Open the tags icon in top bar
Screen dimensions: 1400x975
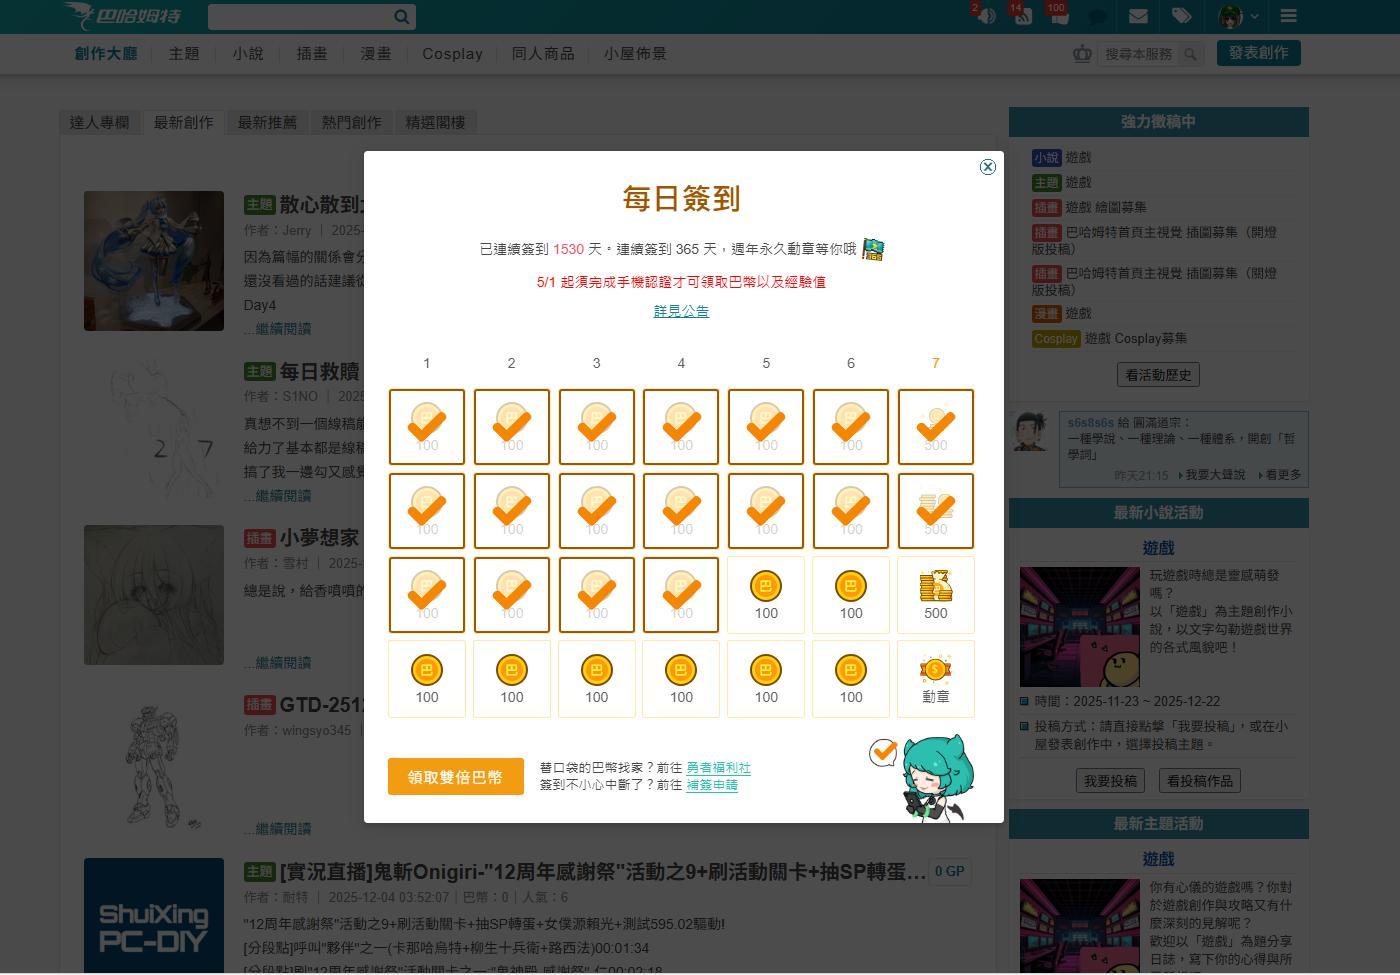pyautogui.click(x=1181, y=16)
